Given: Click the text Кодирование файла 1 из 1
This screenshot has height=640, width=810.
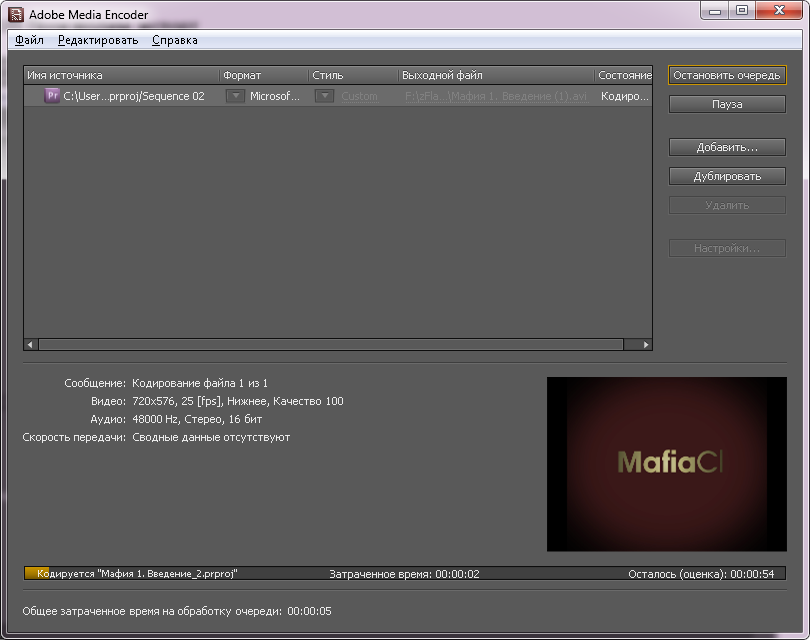Looking at the screenshot, I should click(x=200, y=383).
